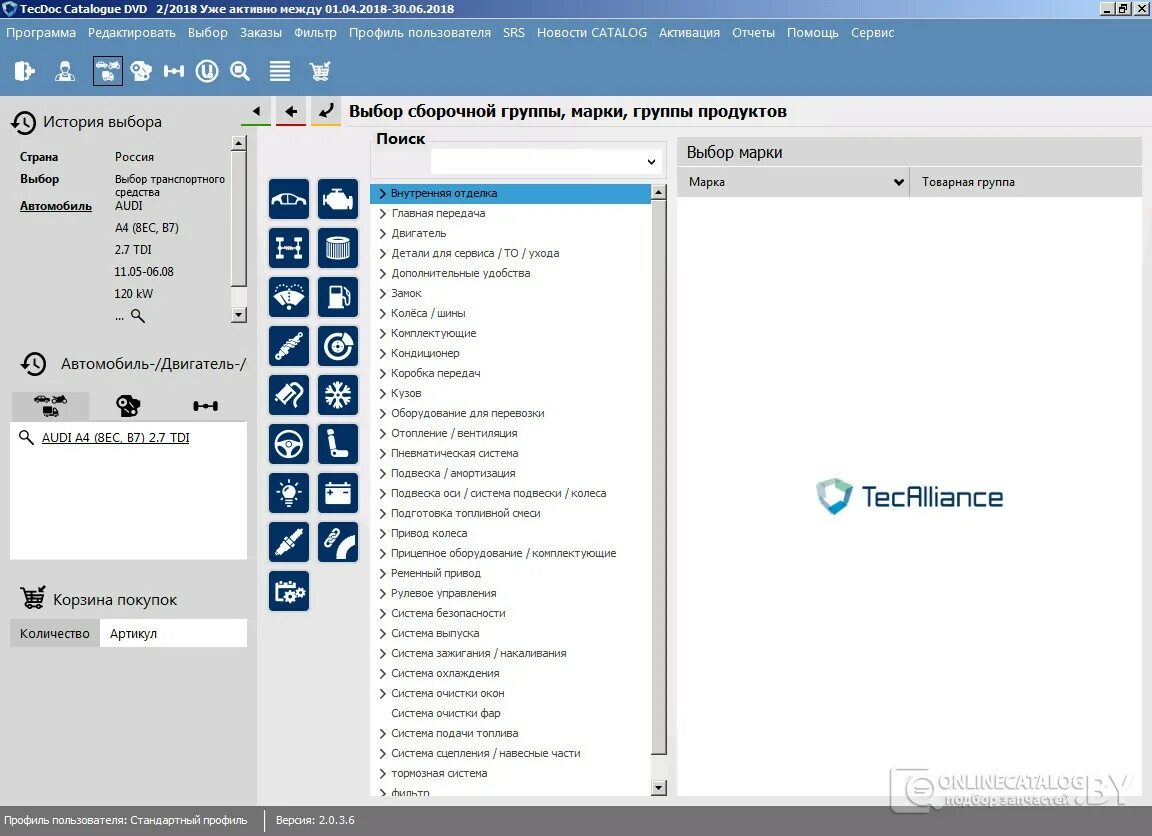Open the Новости CATALOG menu

point(591,32)
